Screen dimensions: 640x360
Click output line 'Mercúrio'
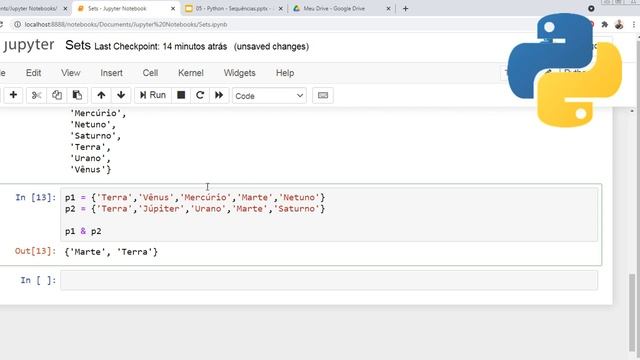(98, 113)
